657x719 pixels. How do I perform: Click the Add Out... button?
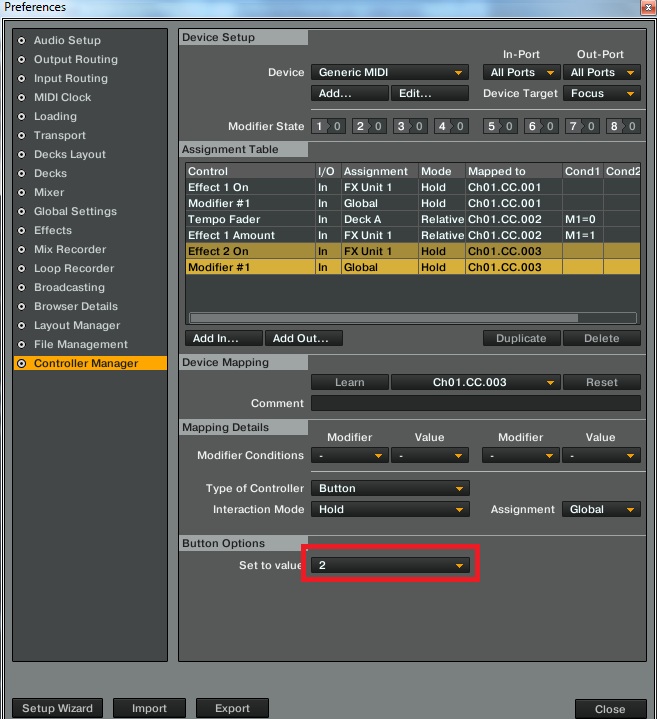click(304, 338)
